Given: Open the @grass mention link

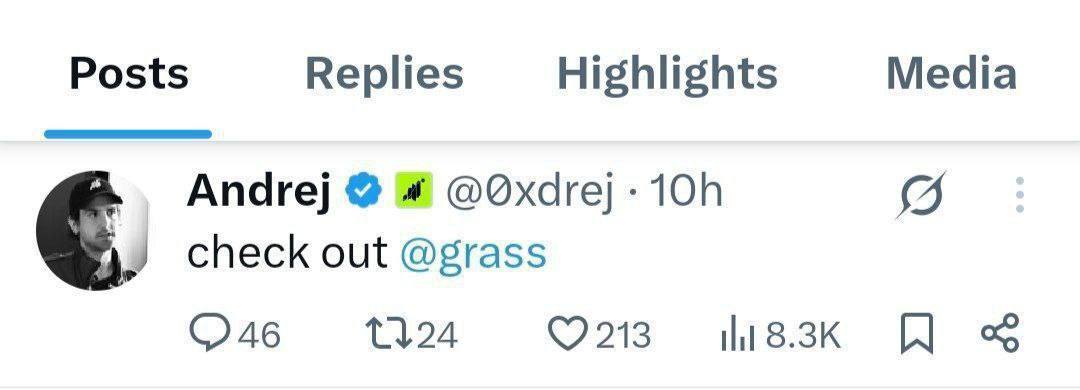Looking at the screenshot, I should point(473,253).
